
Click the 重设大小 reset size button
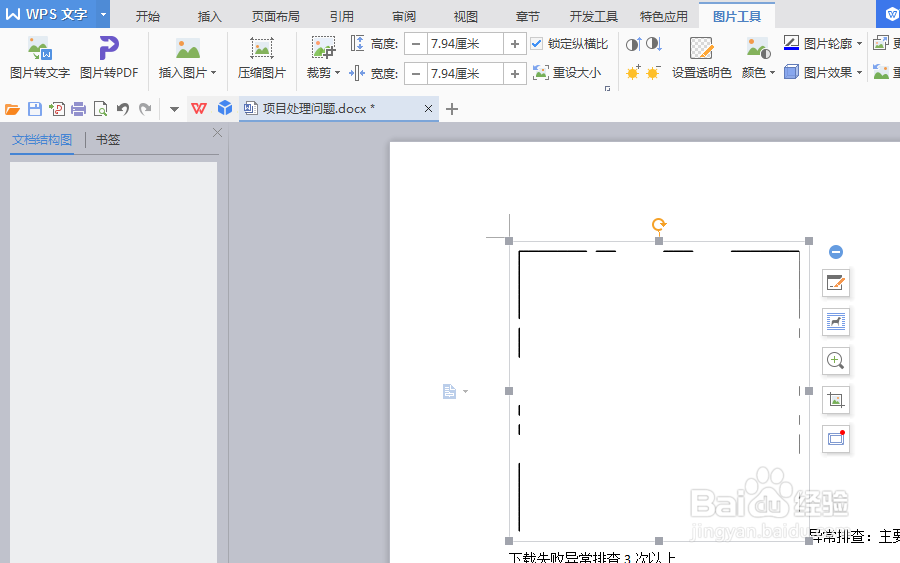pos(567,73)
